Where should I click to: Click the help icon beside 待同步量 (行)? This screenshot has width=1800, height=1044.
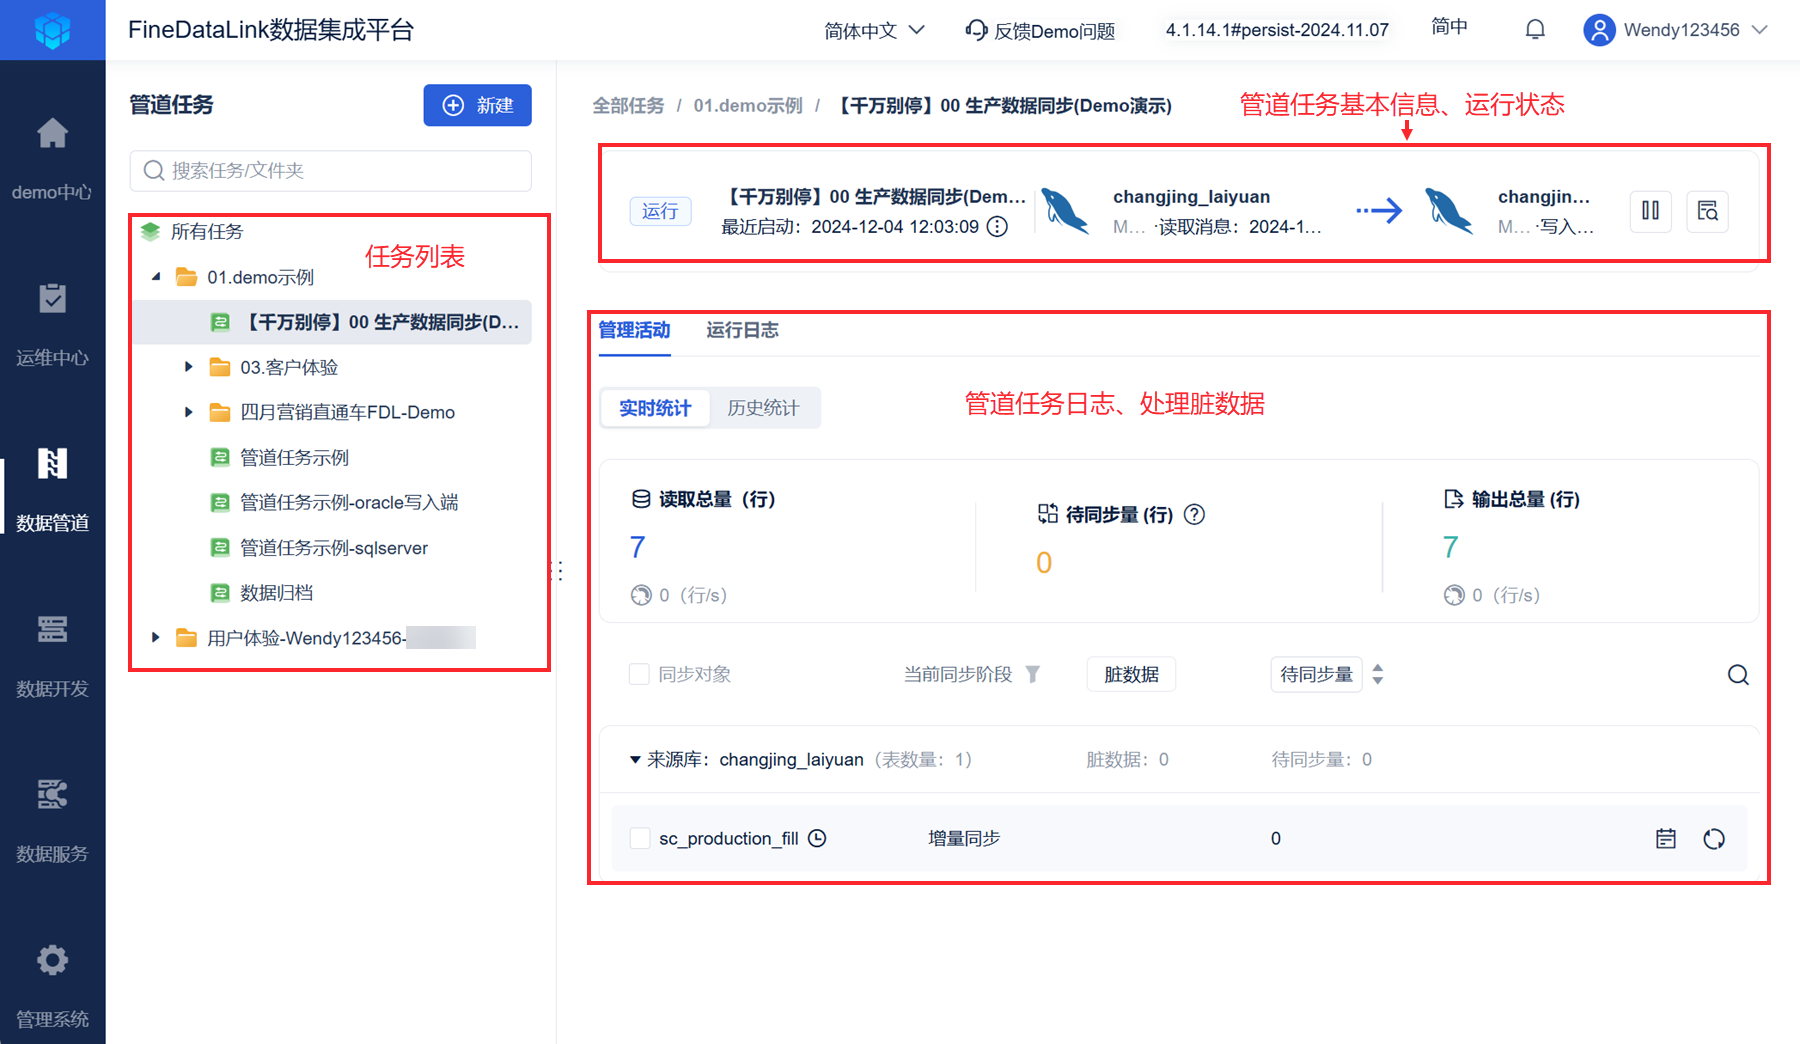tap(1194, 514)
